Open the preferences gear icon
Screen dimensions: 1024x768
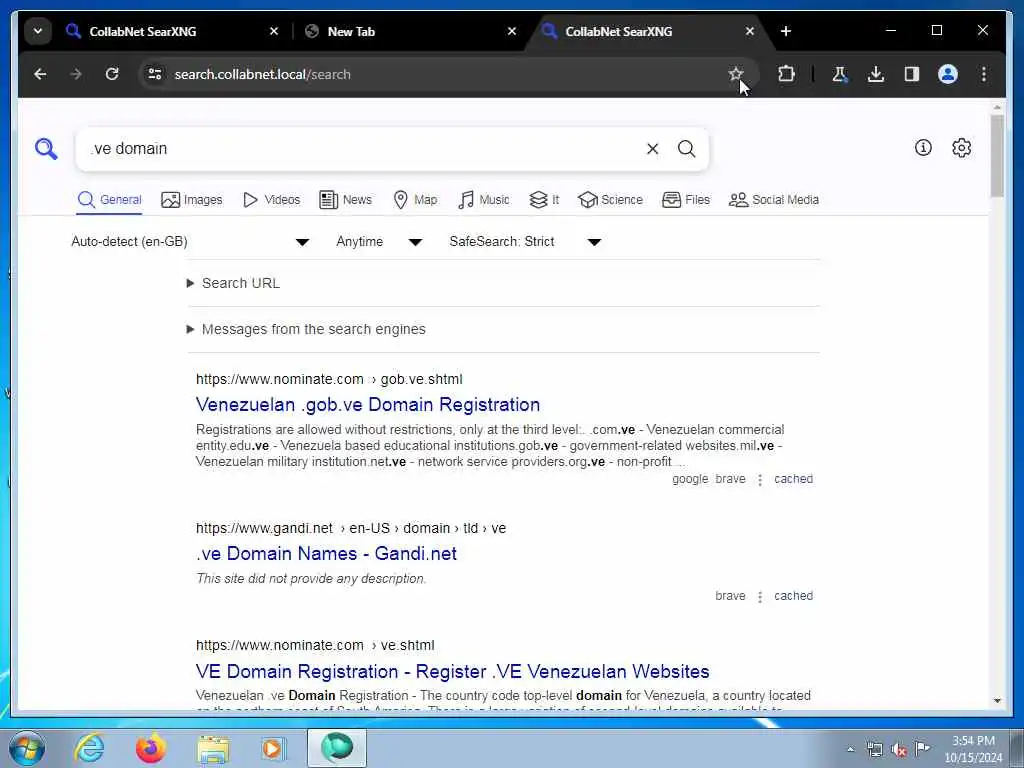[961, 148]
